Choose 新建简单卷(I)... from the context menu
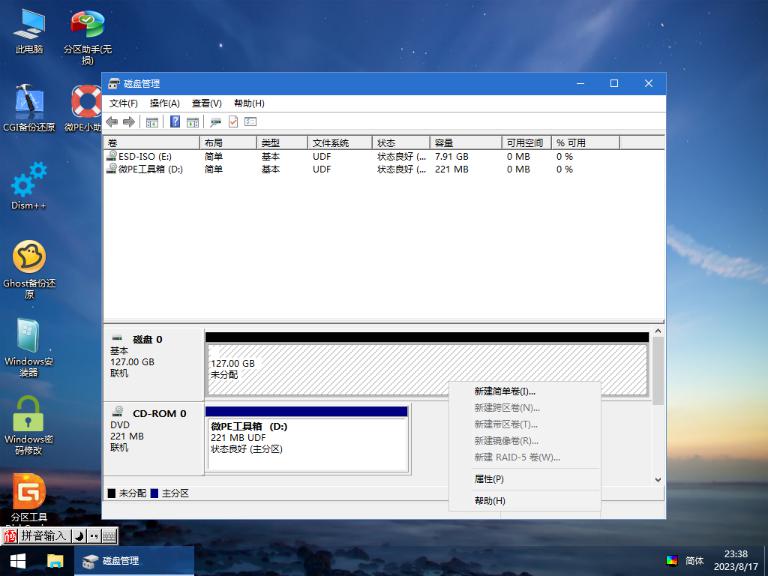The height and width of the screenshot is (576, 768). [x=525, y=391]
